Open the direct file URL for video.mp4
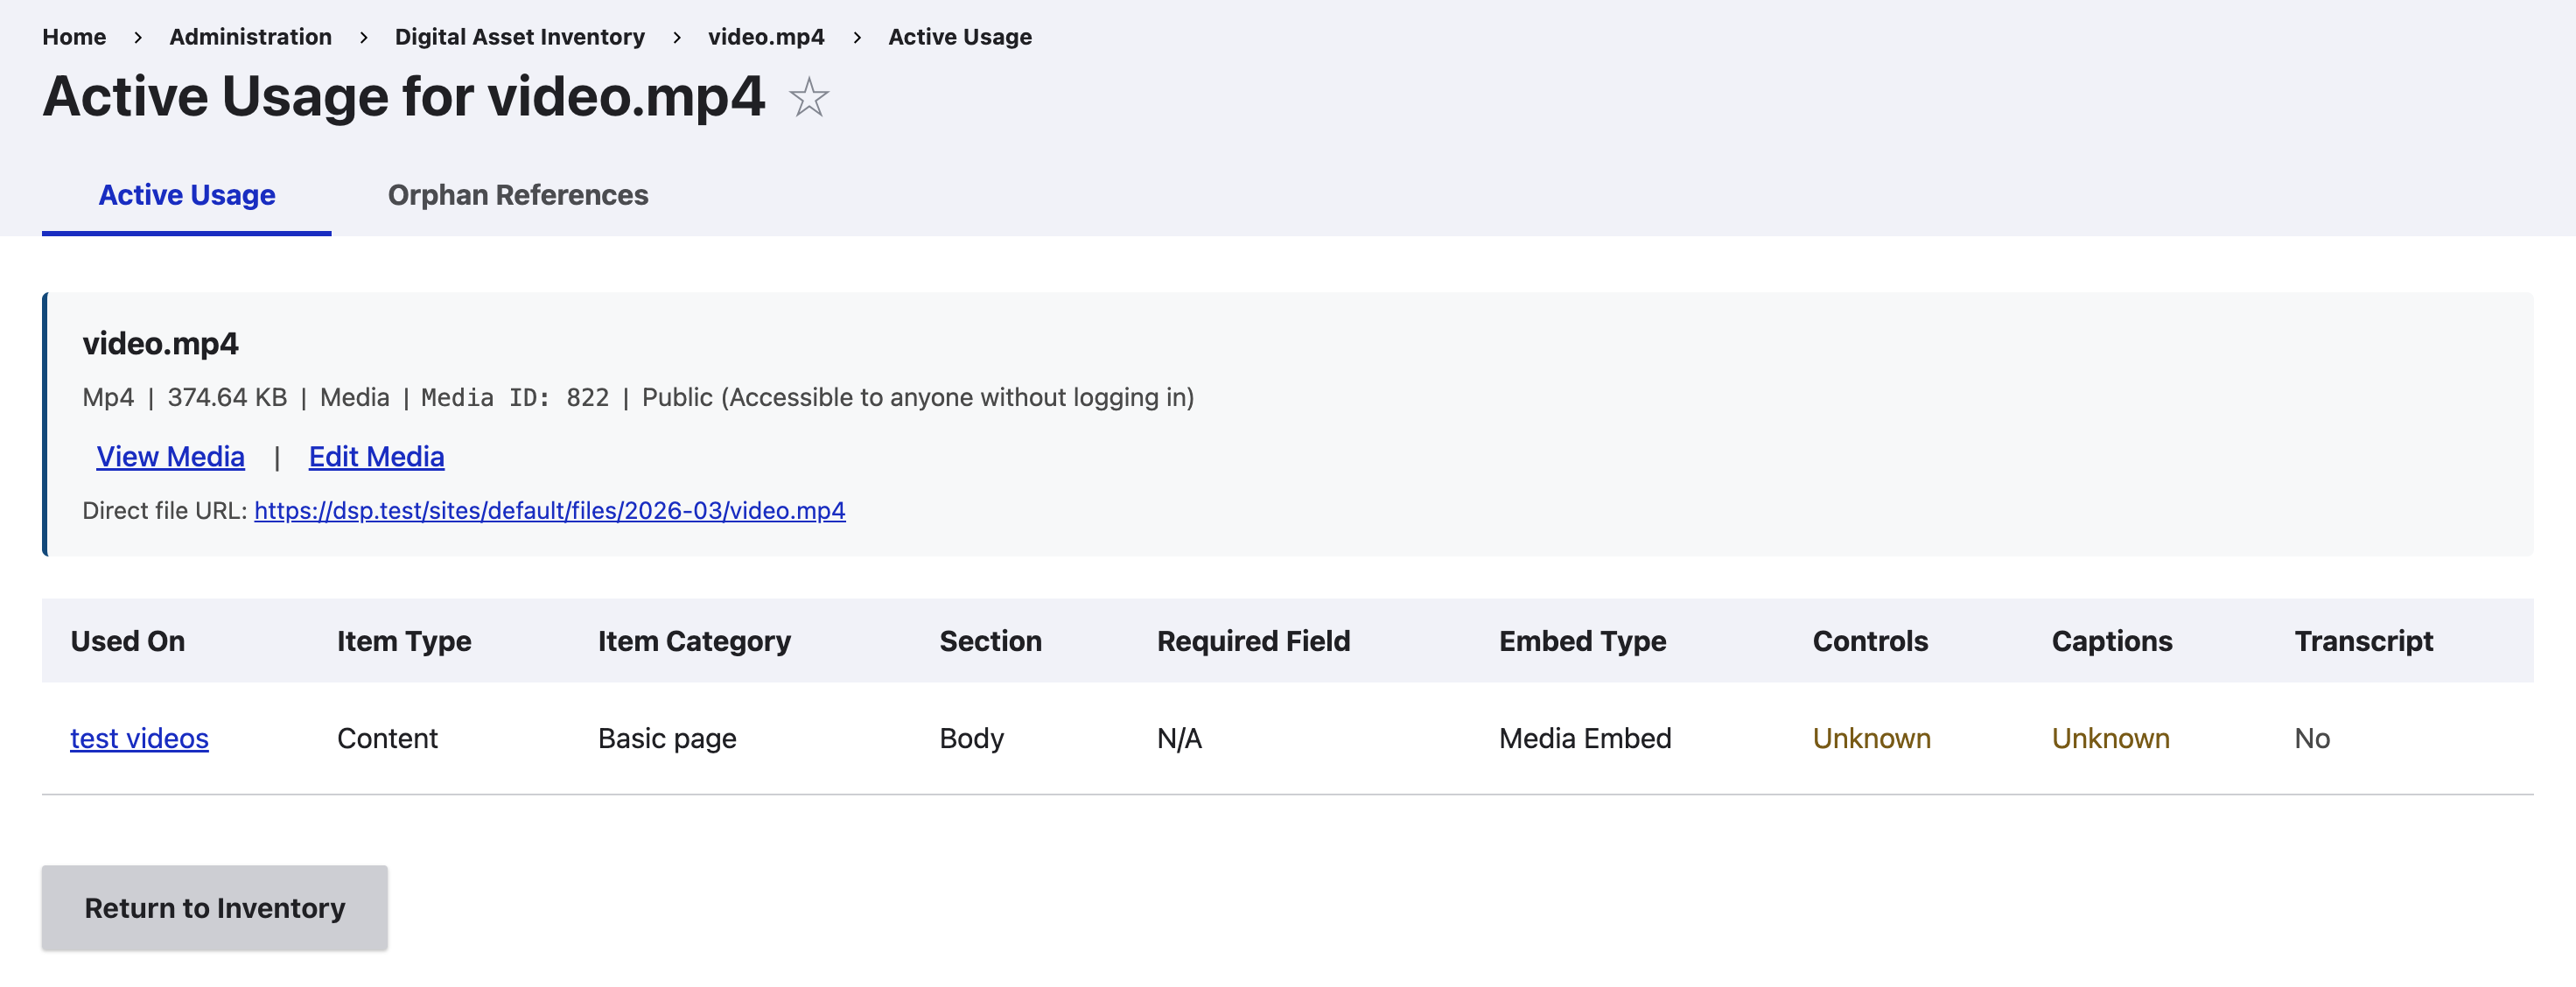 (550, 510)
